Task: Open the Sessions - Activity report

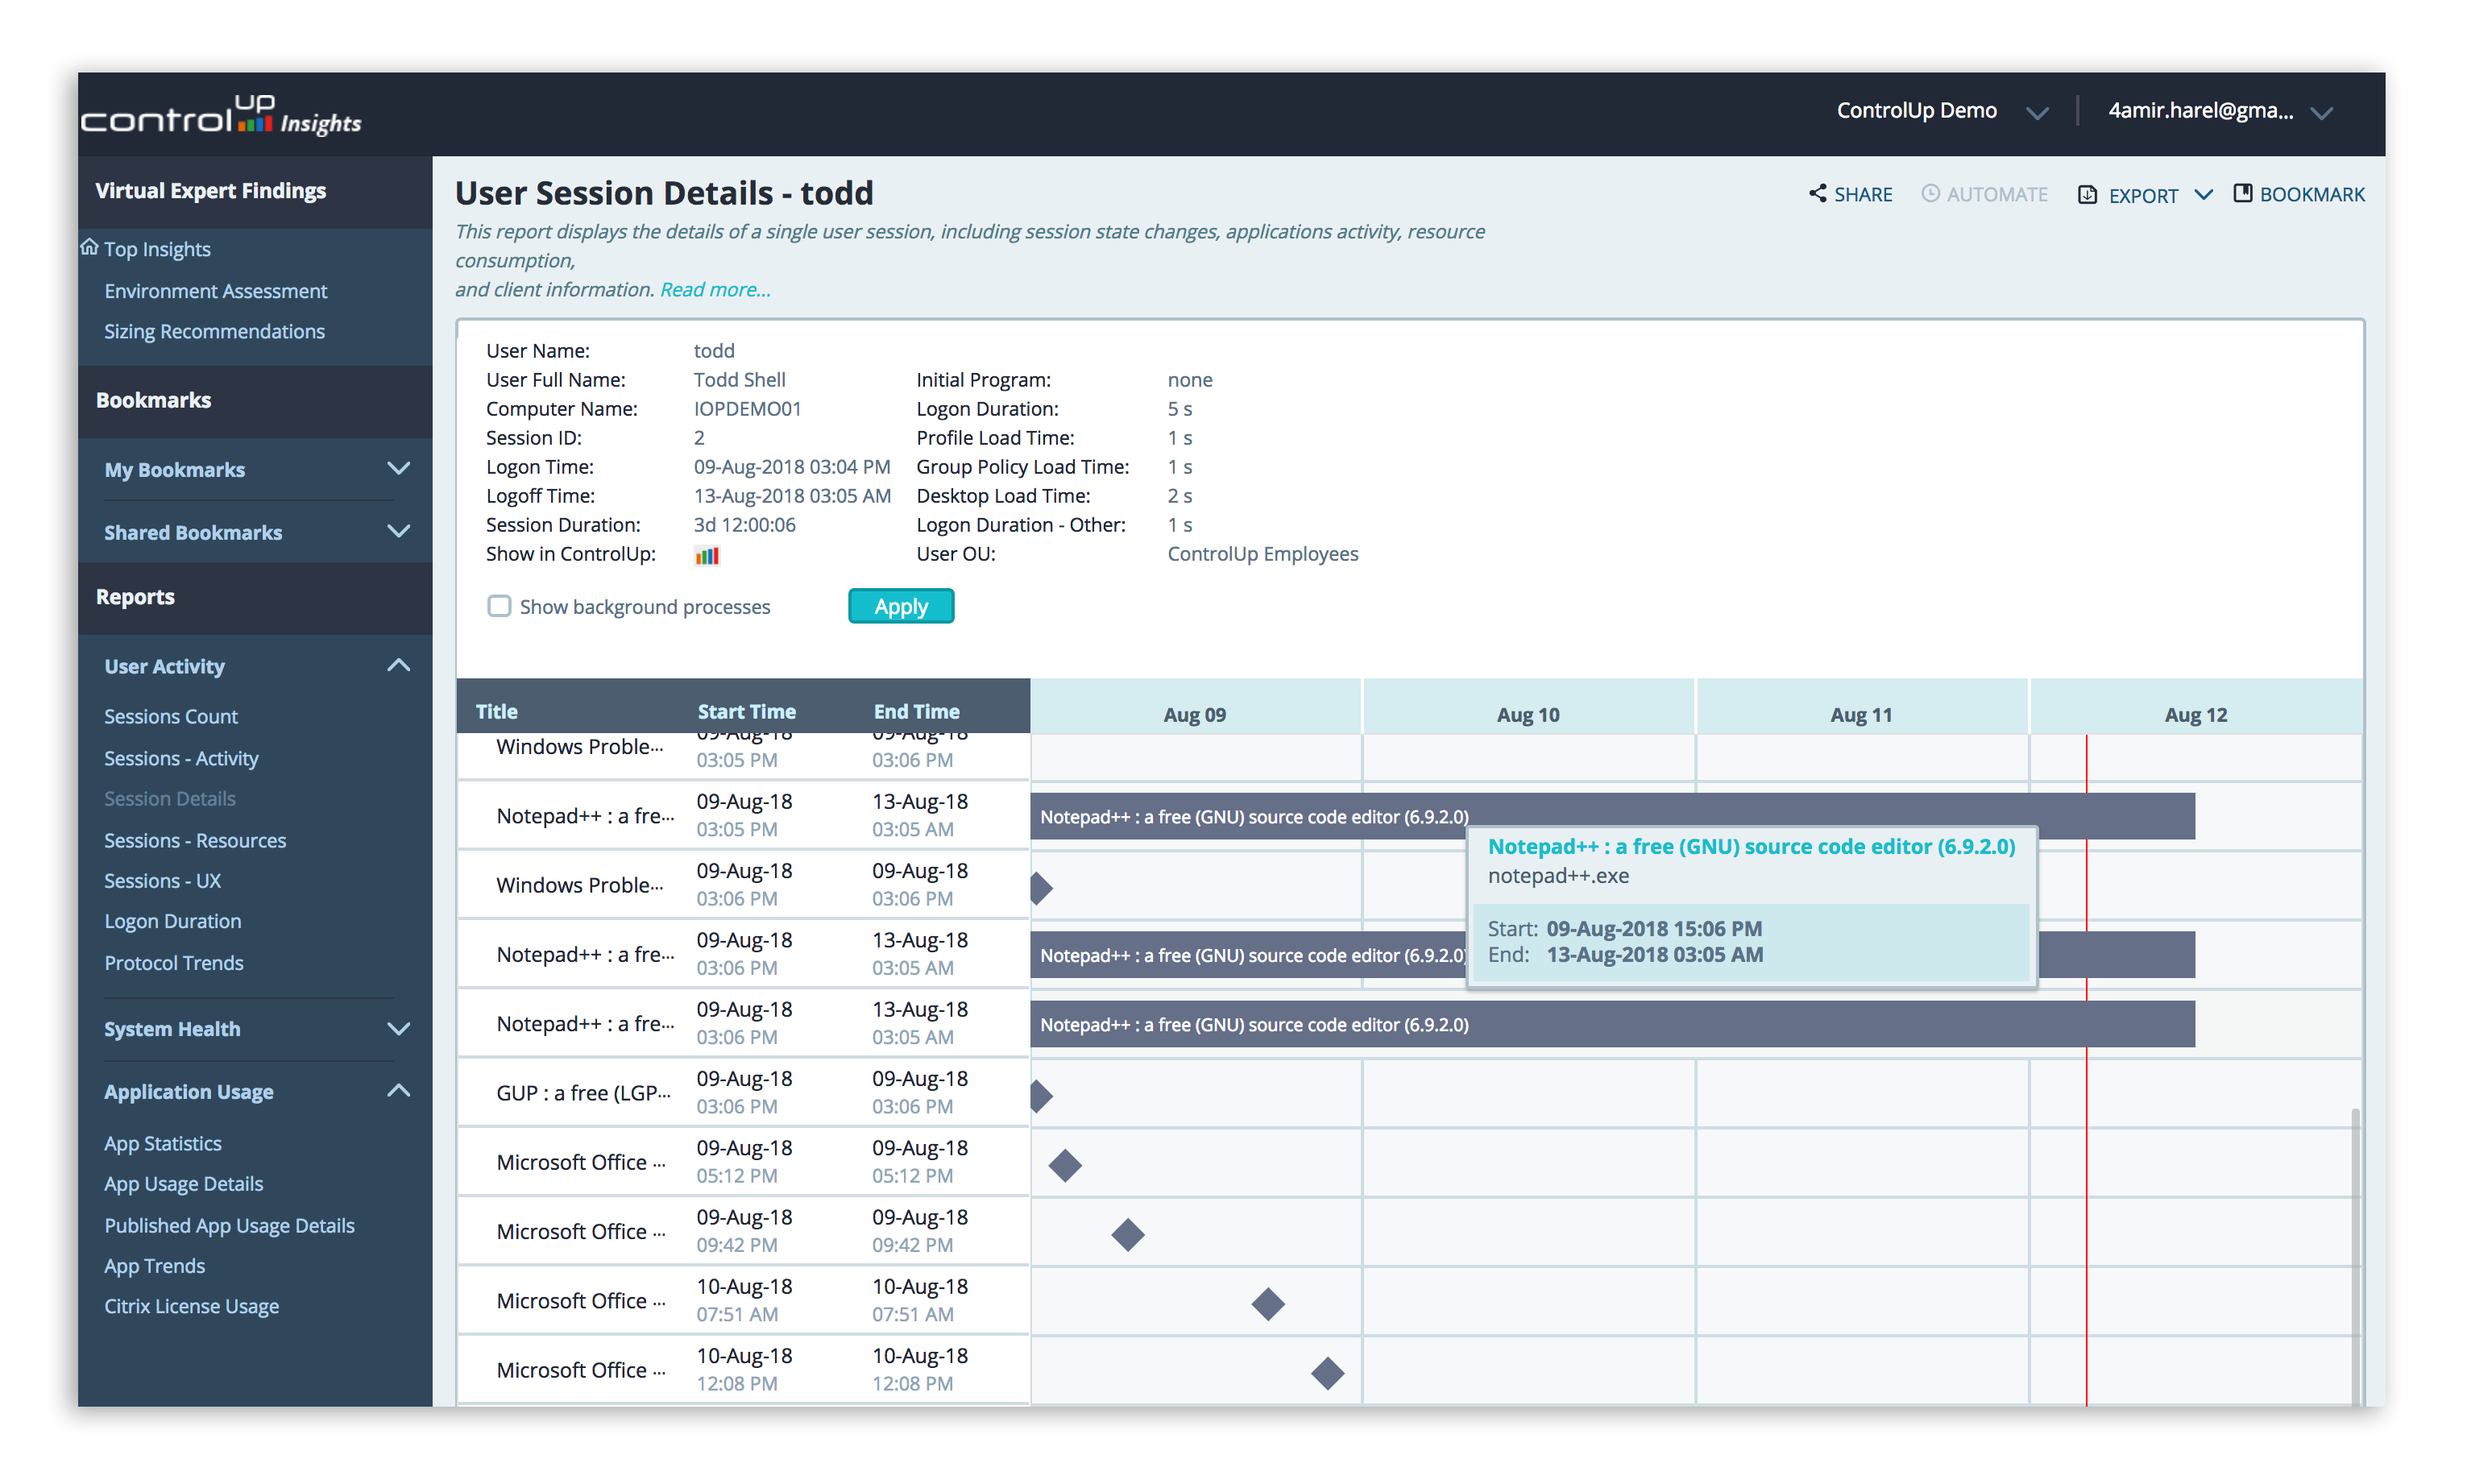Action: point(181,758)
